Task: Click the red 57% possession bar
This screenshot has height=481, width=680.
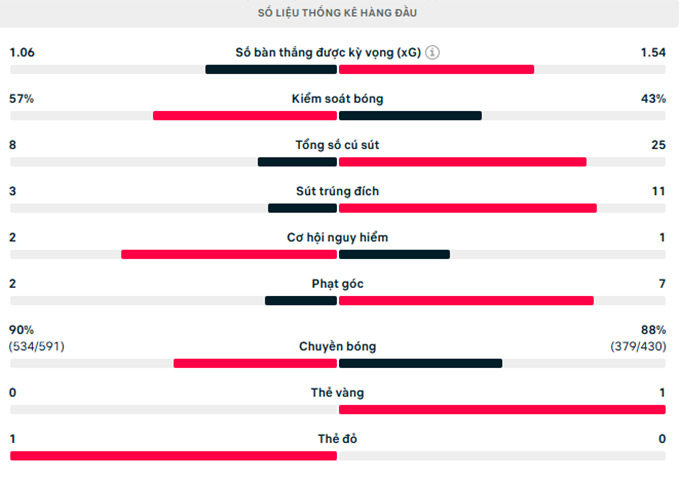Action: tap(245, 116)
